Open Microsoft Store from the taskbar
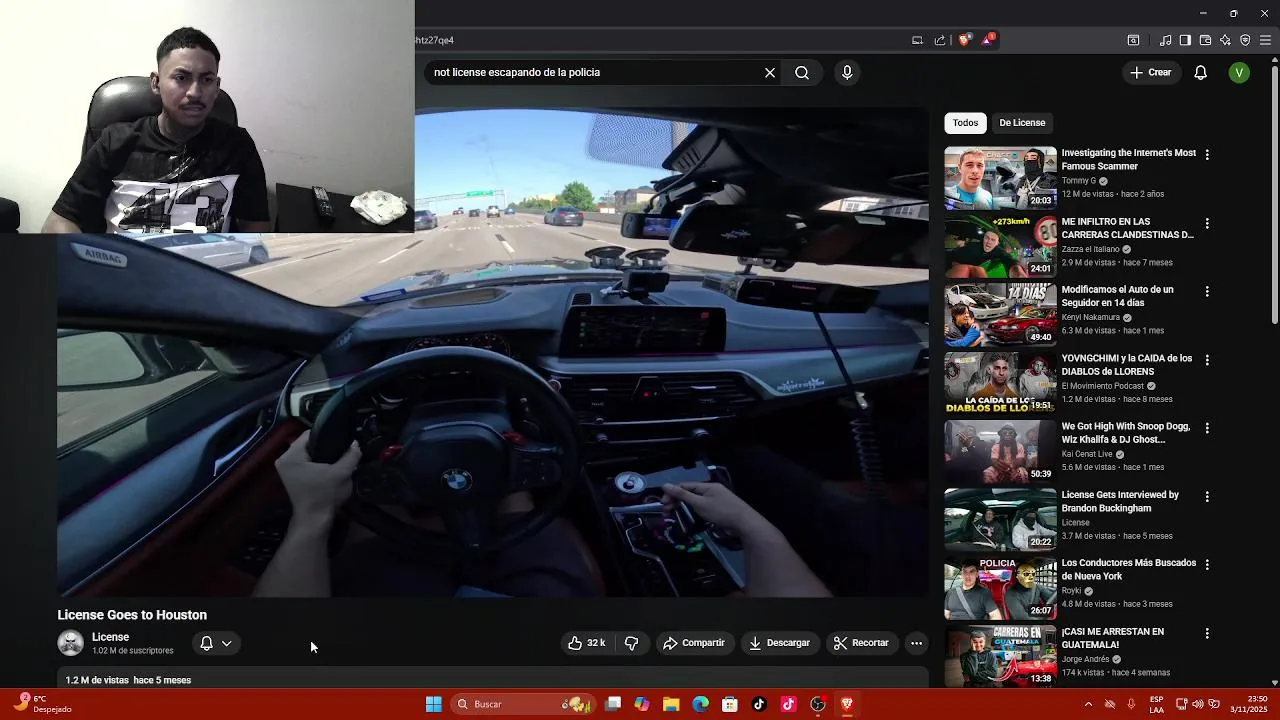The width and height of the screenshot is (1280, 720). 730,704
